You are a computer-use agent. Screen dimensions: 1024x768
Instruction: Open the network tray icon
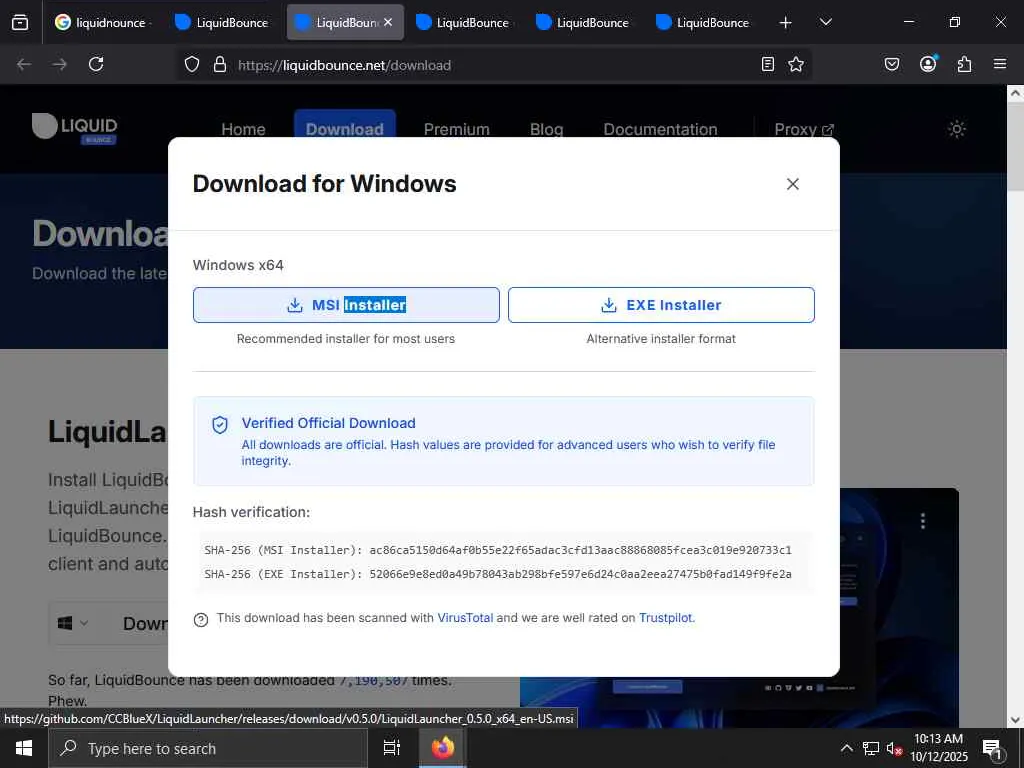(x=871, y=748)
